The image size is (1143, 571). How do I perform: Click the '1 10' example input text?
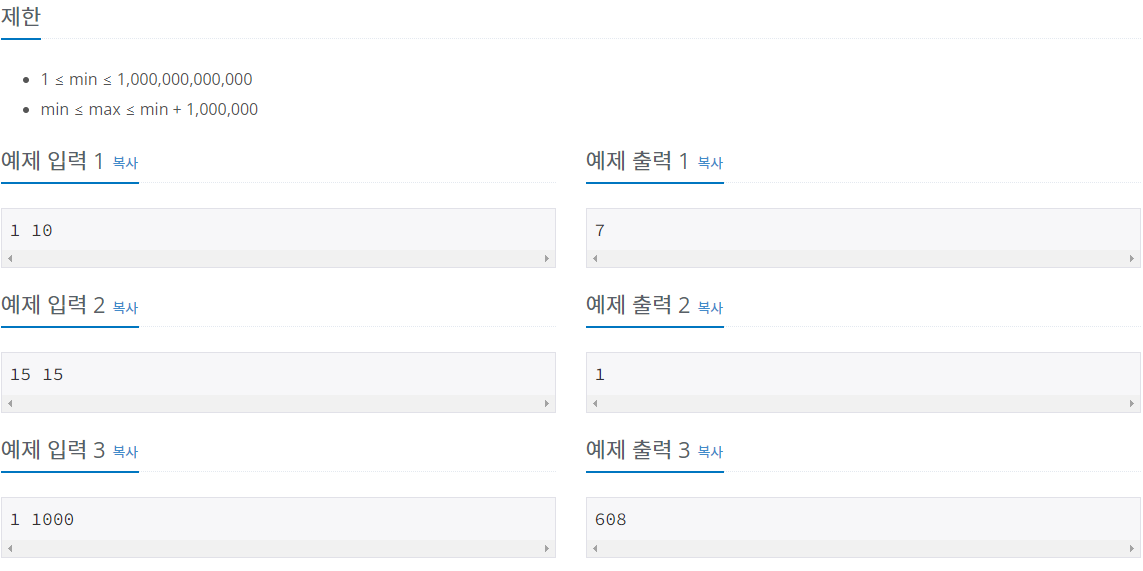31,231
